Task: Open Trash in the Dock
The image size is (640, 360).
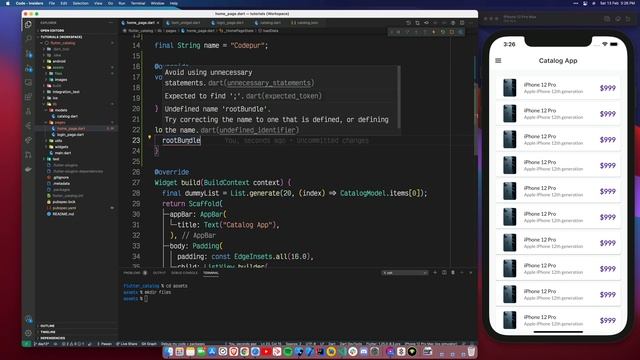Action: click(471, 351)
